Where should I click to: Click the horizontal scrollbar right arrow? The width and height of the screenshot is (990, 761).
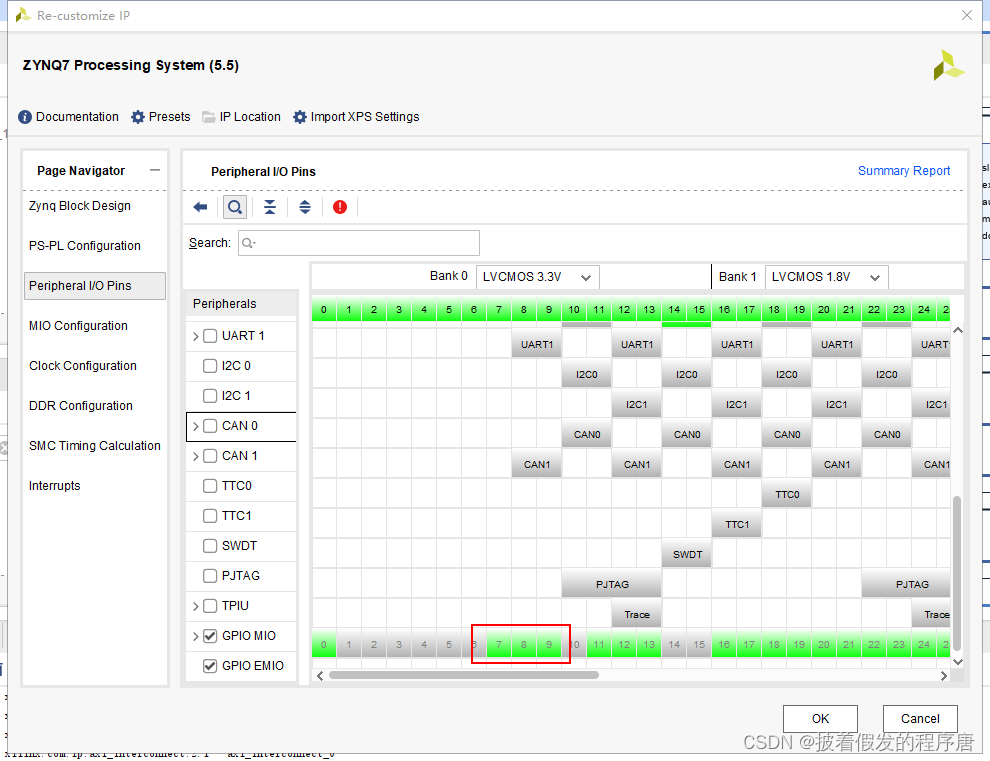point(943,676)
